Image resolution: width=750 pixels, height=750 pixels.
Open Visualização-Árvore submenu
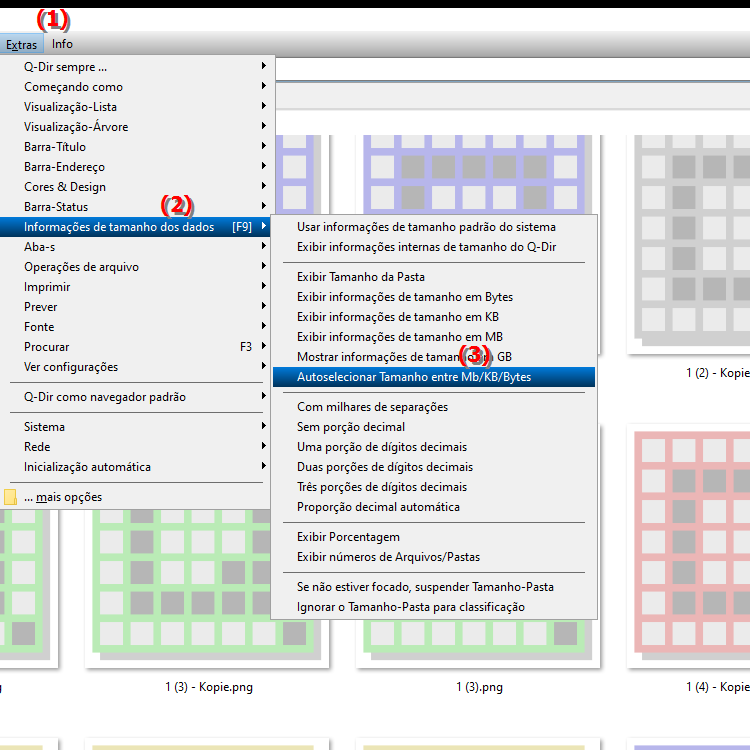tap(136, 127)
